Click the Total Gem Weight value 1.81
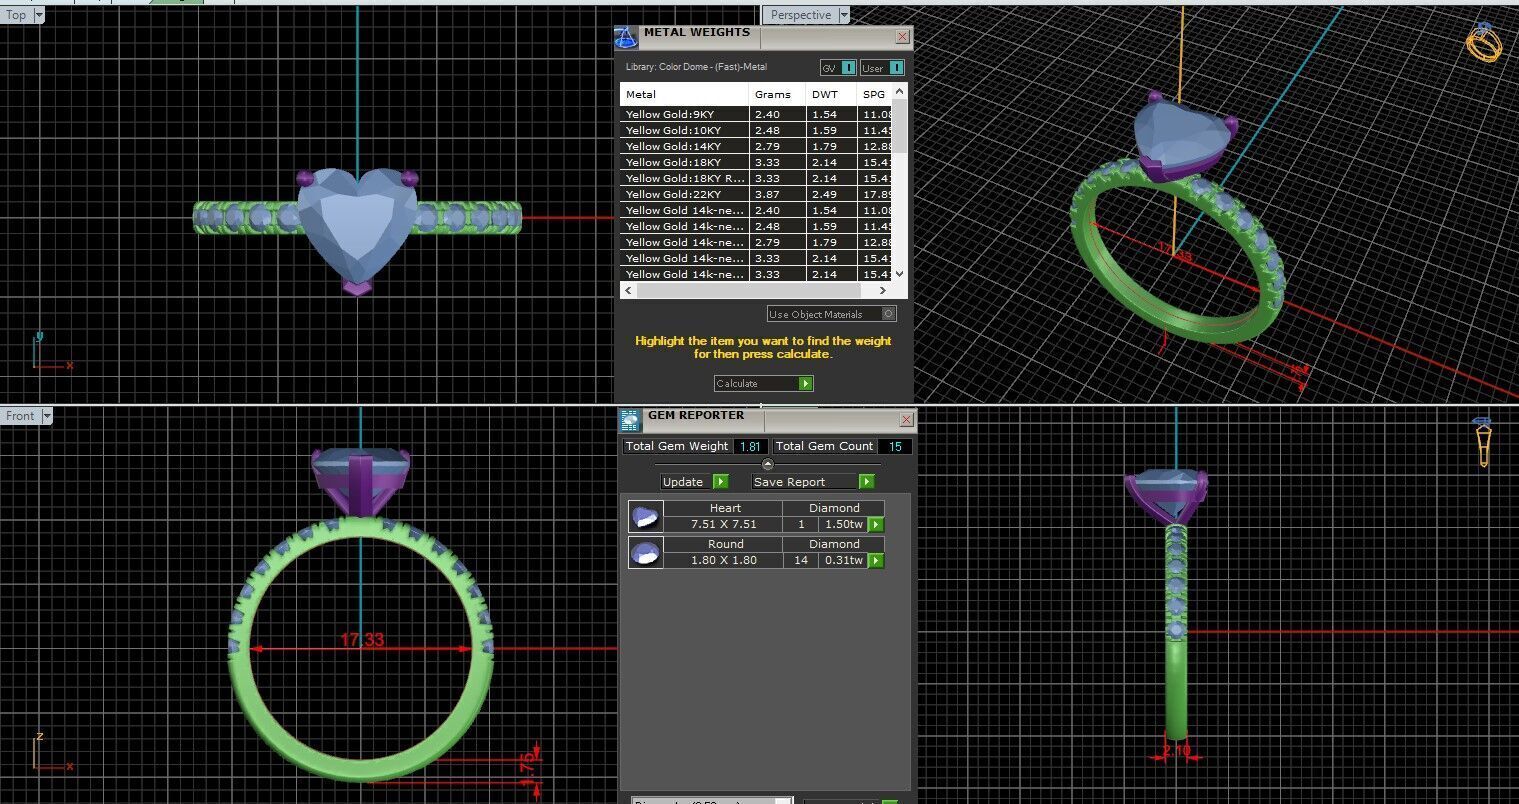Screen dimensions: 1519x804 750,447
